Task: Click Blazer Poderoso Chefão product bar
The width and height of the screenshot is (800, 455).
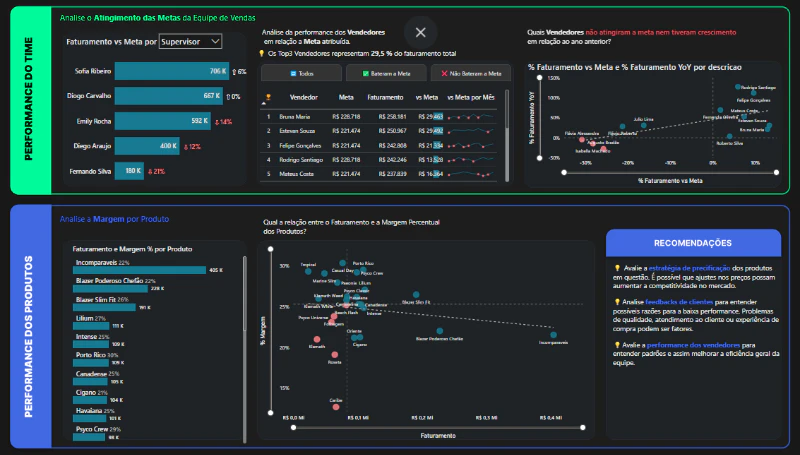Action: tap(110, 288)
